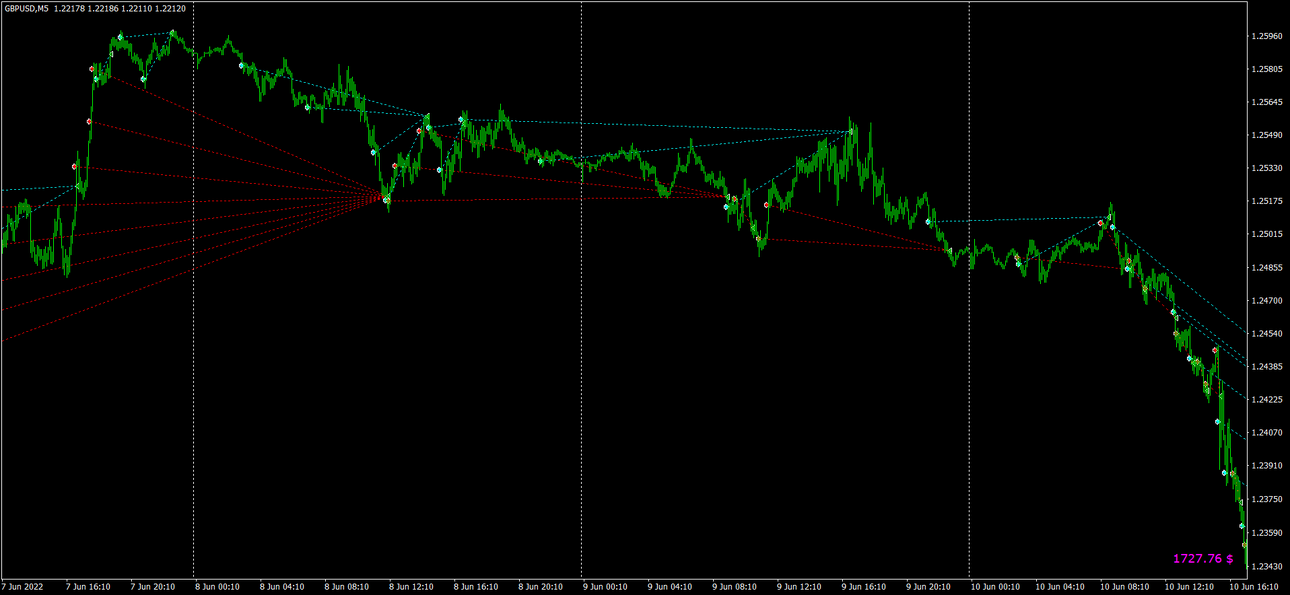The width and height of the screenshot is (1290, 595).
Task: Click the 9 Jun 20:10 time label
Action: [929, 587]
